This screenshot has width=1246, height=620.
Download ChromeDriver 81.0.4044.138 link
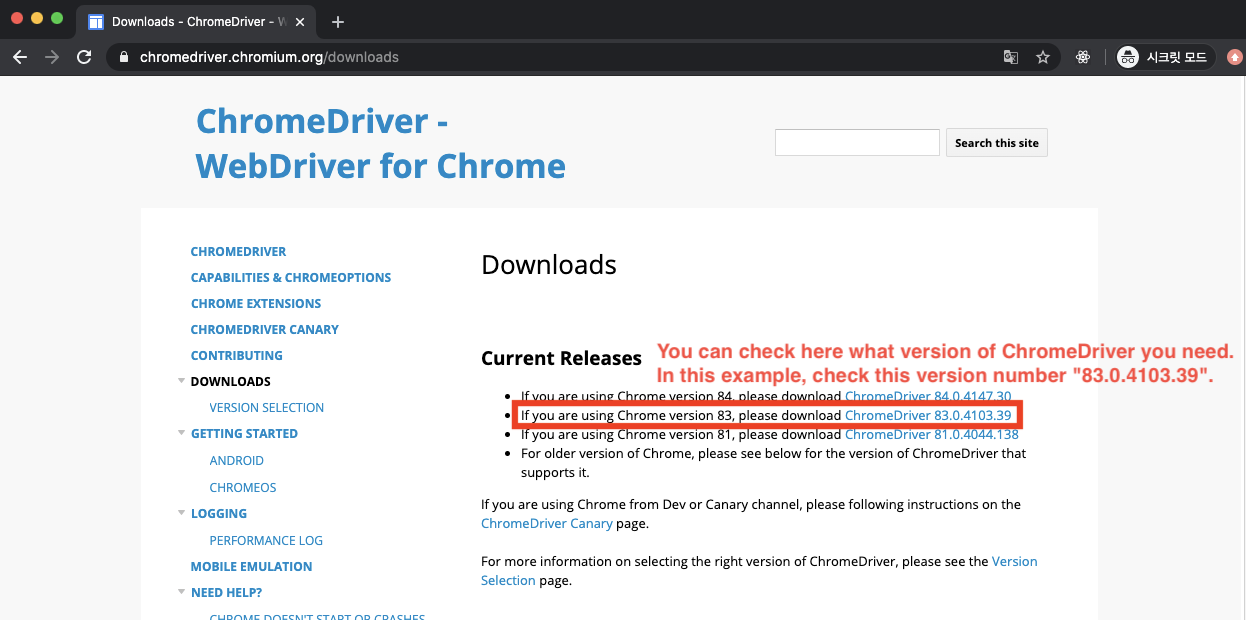tap(932, 434)
